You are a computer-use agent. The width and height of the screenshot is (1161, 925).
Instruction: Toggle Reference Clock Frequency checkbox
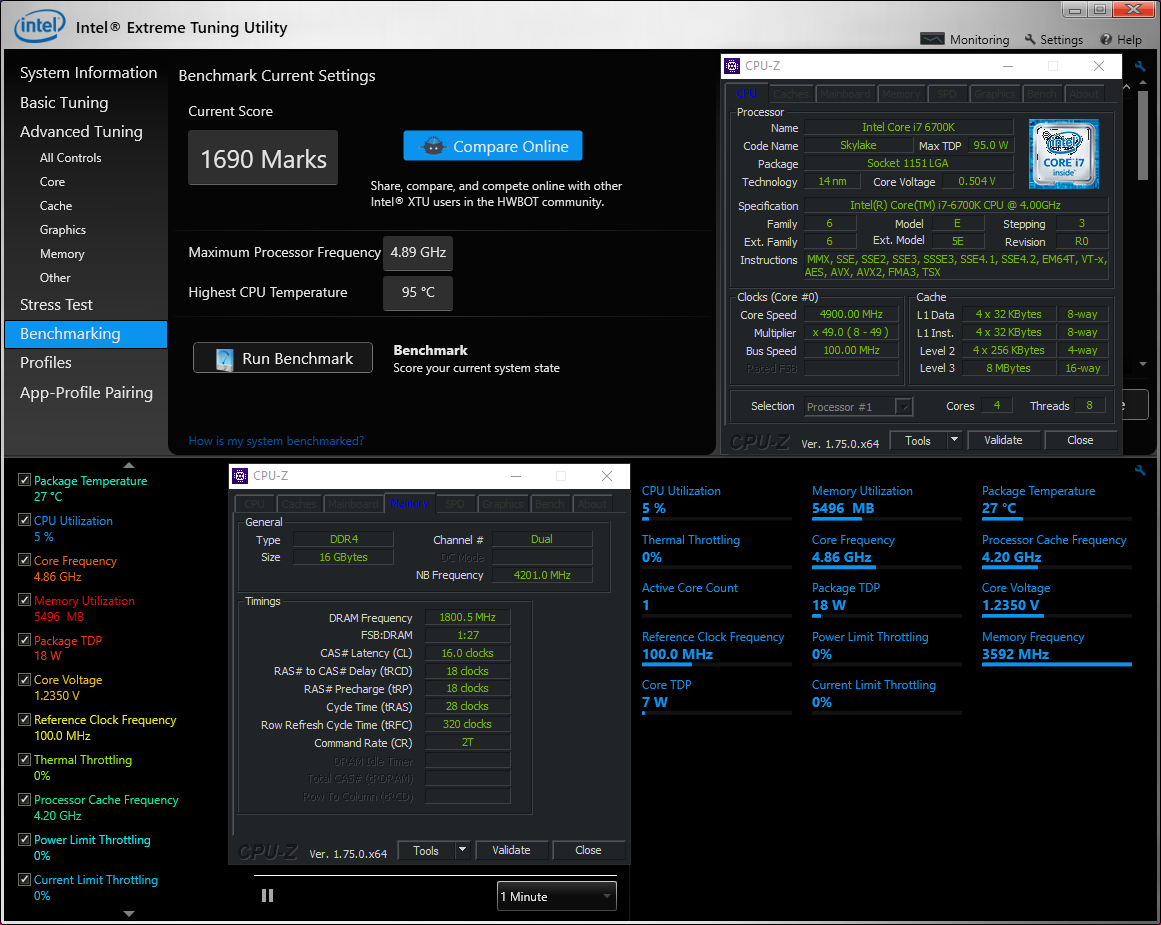(24, 719)
